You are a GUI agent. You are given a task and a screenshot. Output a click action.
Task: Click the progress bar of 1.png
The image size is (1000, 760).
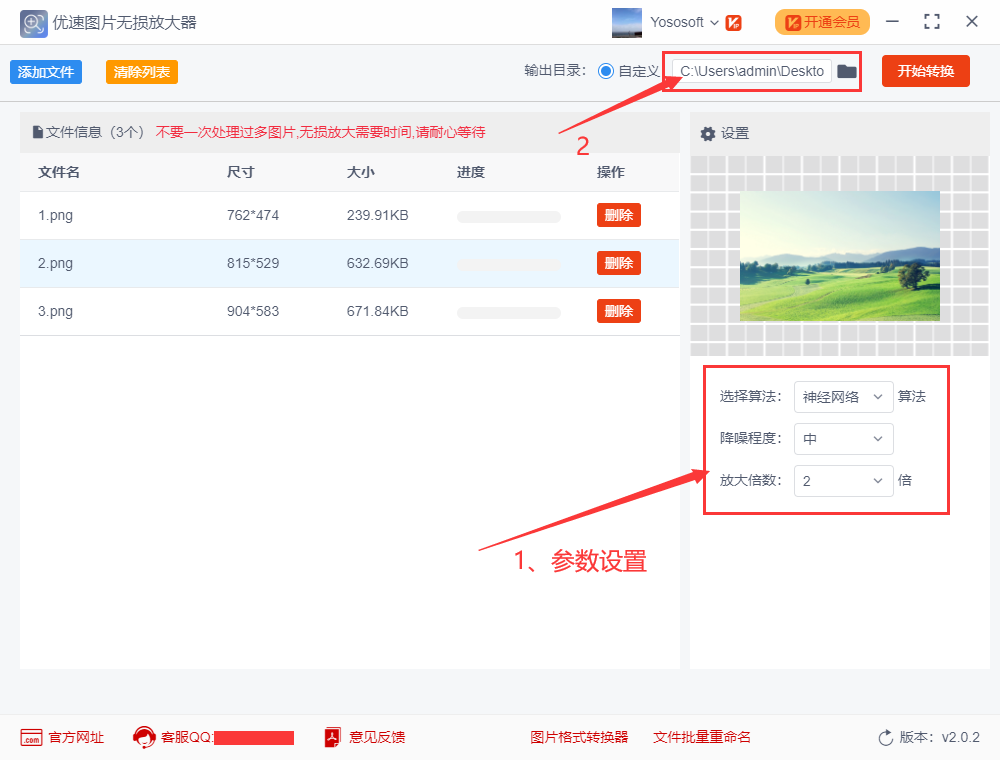coord(508,215)
